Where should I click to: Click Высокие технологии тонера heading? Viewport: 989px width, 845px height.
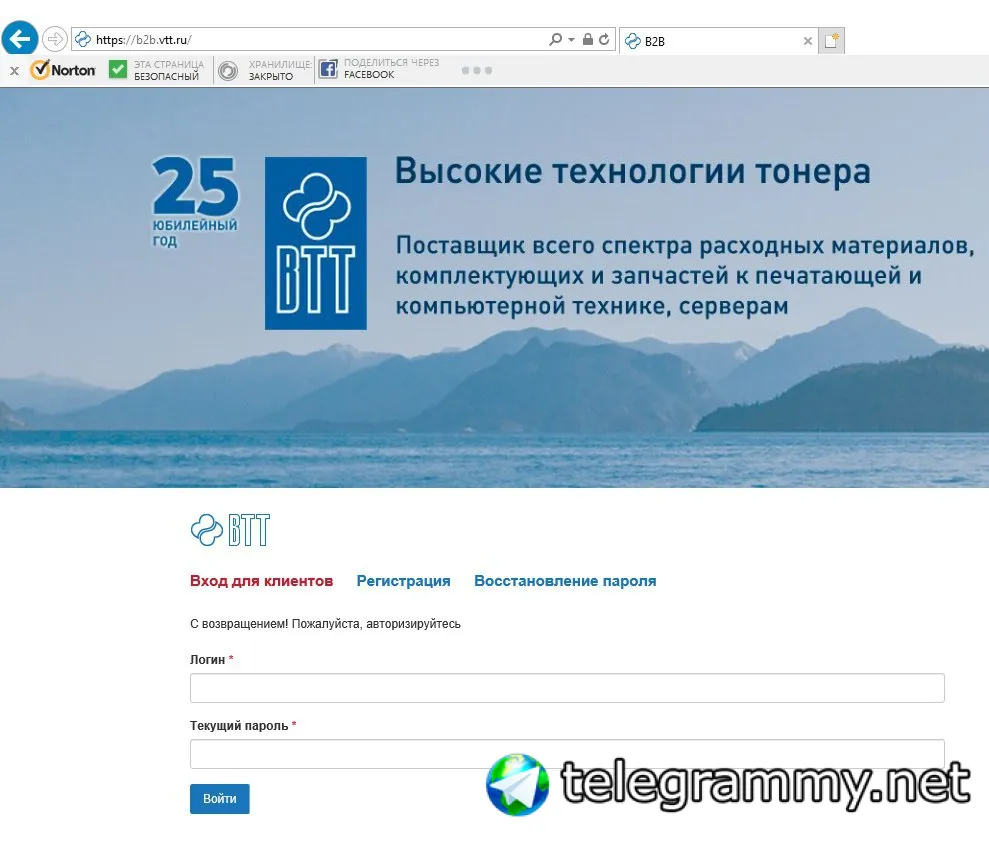[x=633, y=172]
